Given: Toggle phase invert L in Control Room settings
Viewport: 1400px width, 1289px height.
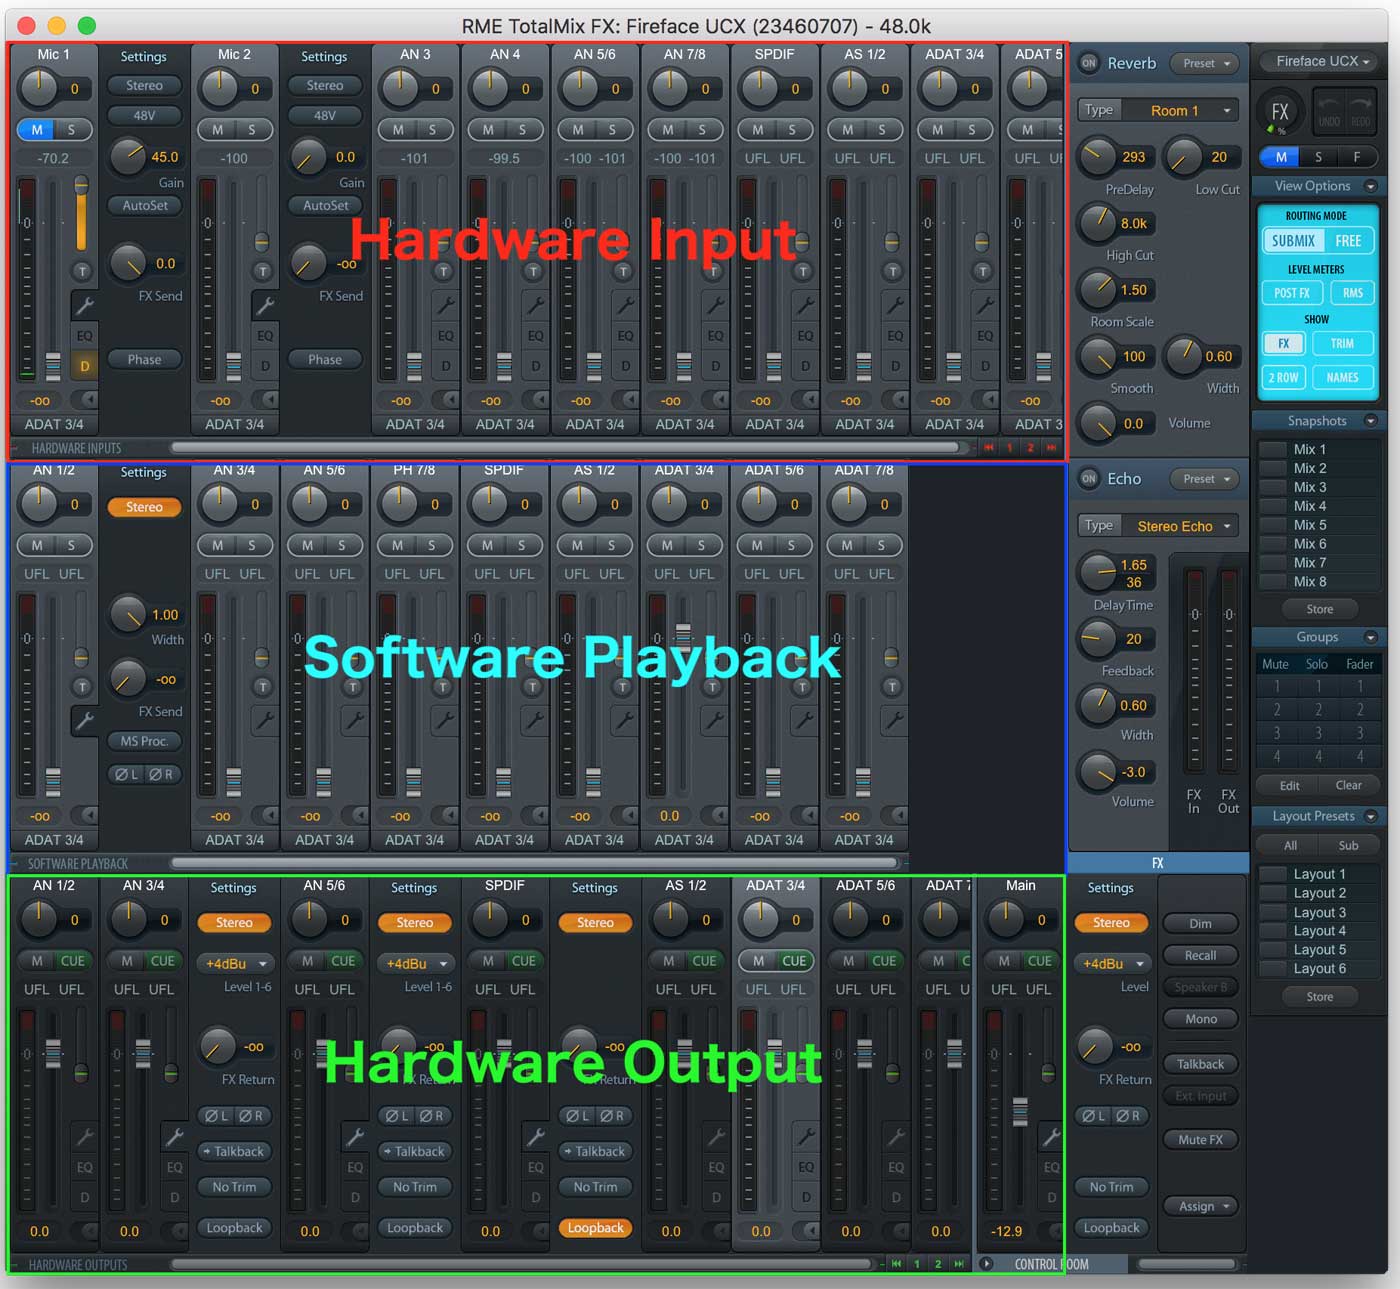Looking at the screenshot, I should [1094, 1115].
